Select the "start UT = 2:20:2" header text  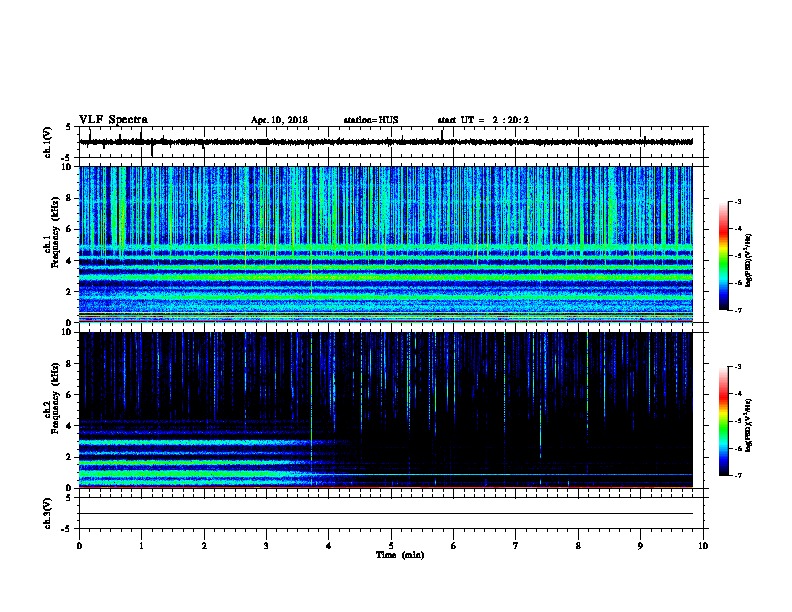point(483,120)
